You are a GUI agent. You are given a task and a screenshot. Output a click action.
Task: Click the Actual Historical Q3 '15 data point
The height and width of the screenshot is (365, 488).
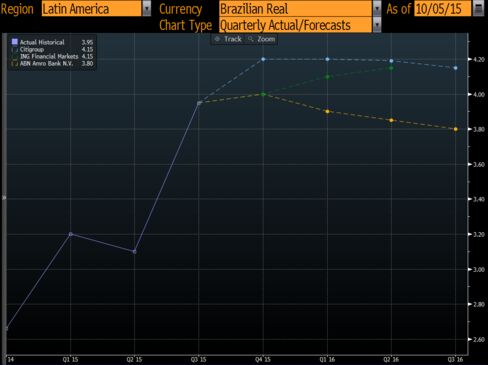tap(199, 103)
